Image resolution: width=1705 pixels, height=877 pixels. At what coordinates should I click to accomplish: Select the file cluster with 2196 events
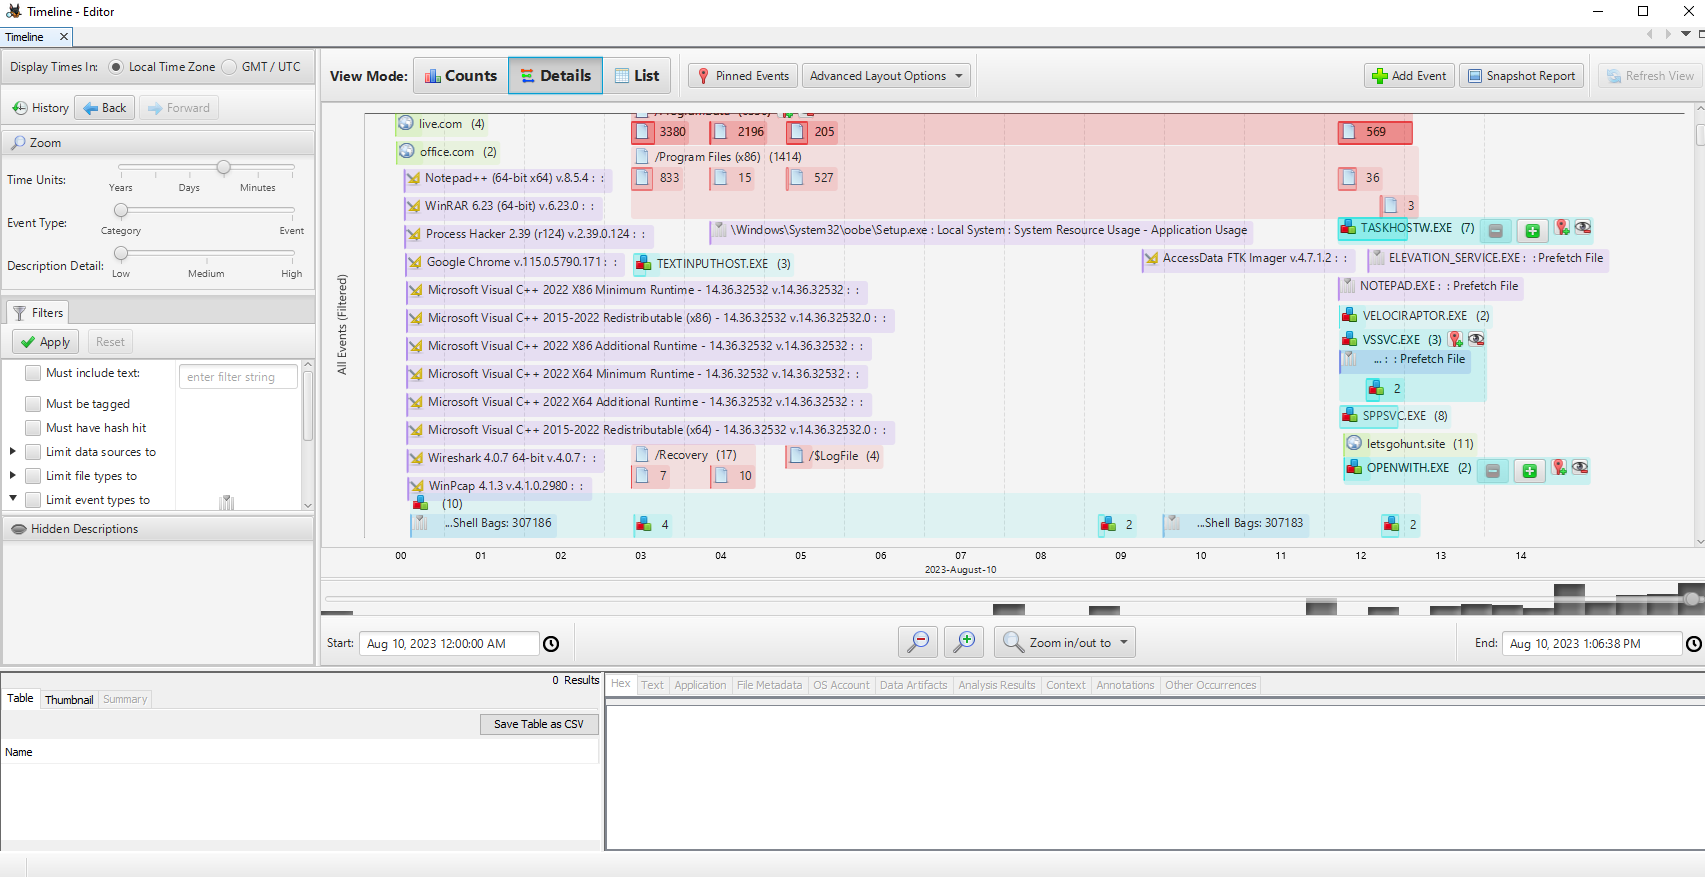740,132
